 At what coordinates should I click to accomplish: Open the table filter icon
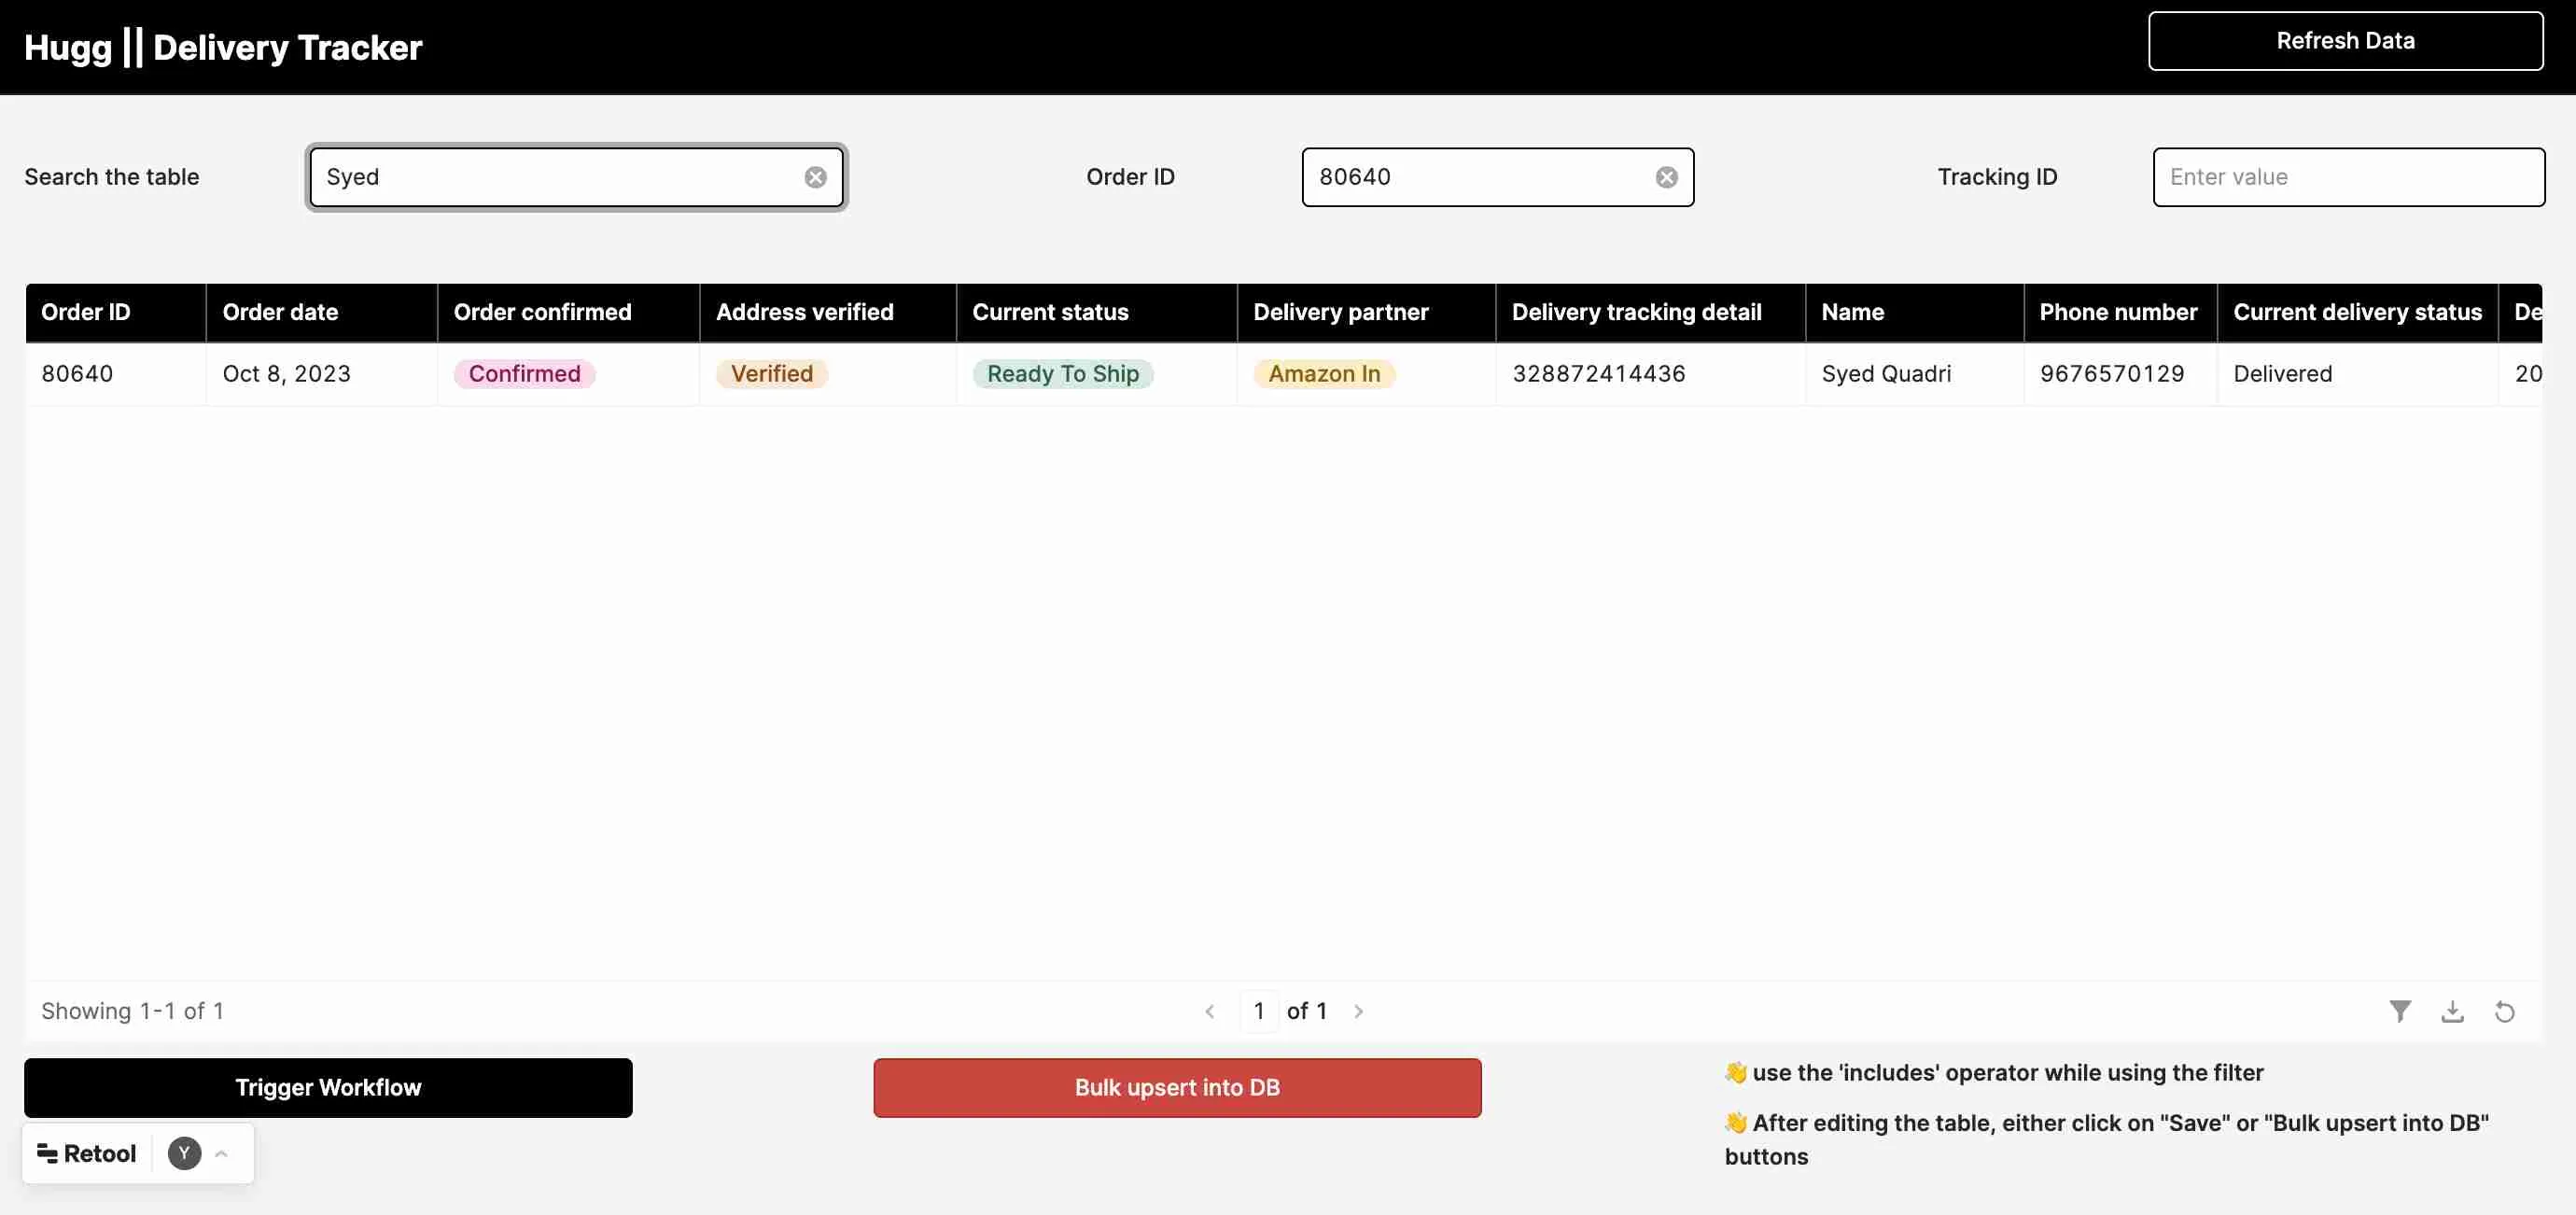(x=2400, y=1011)
